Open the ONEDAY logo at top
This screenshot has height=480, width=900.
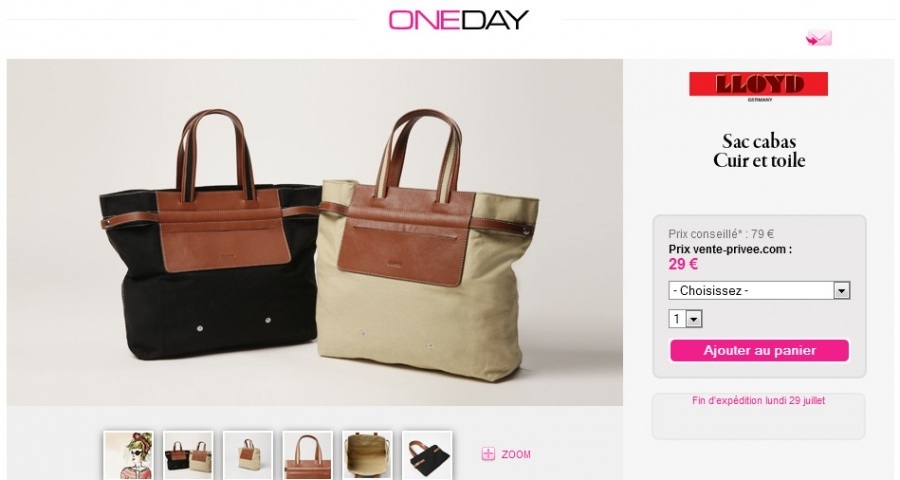pyautogui.click(x=458, y=20)
